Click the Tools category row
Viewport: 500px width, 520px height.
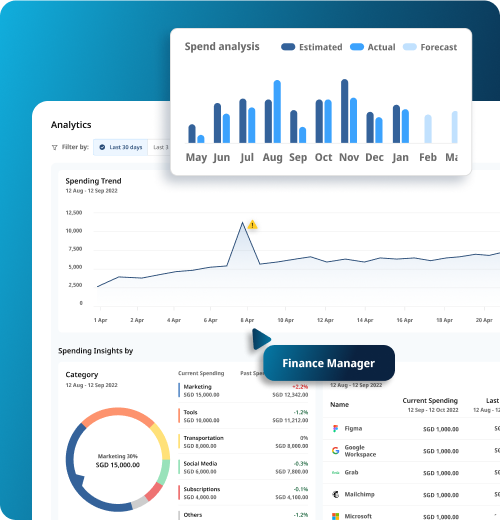[x=243, y=416]
